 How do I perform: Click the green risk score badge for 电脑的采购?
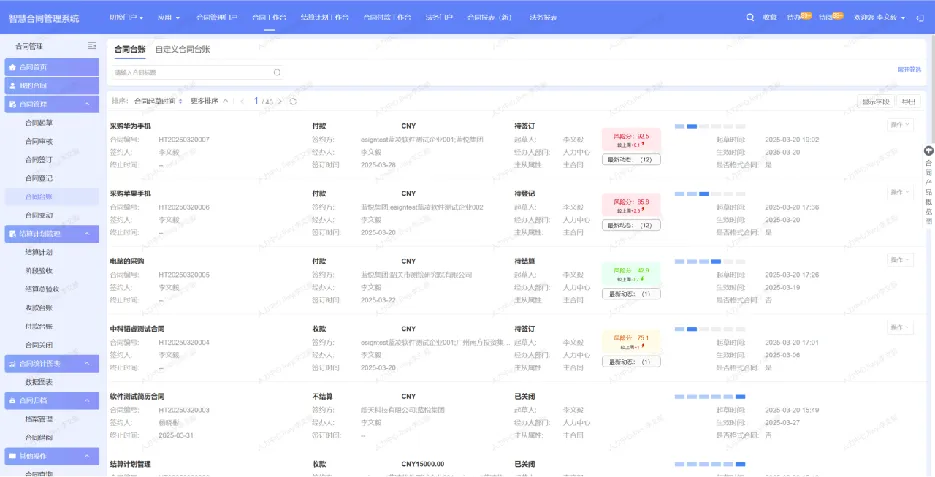tap(631, 273)
